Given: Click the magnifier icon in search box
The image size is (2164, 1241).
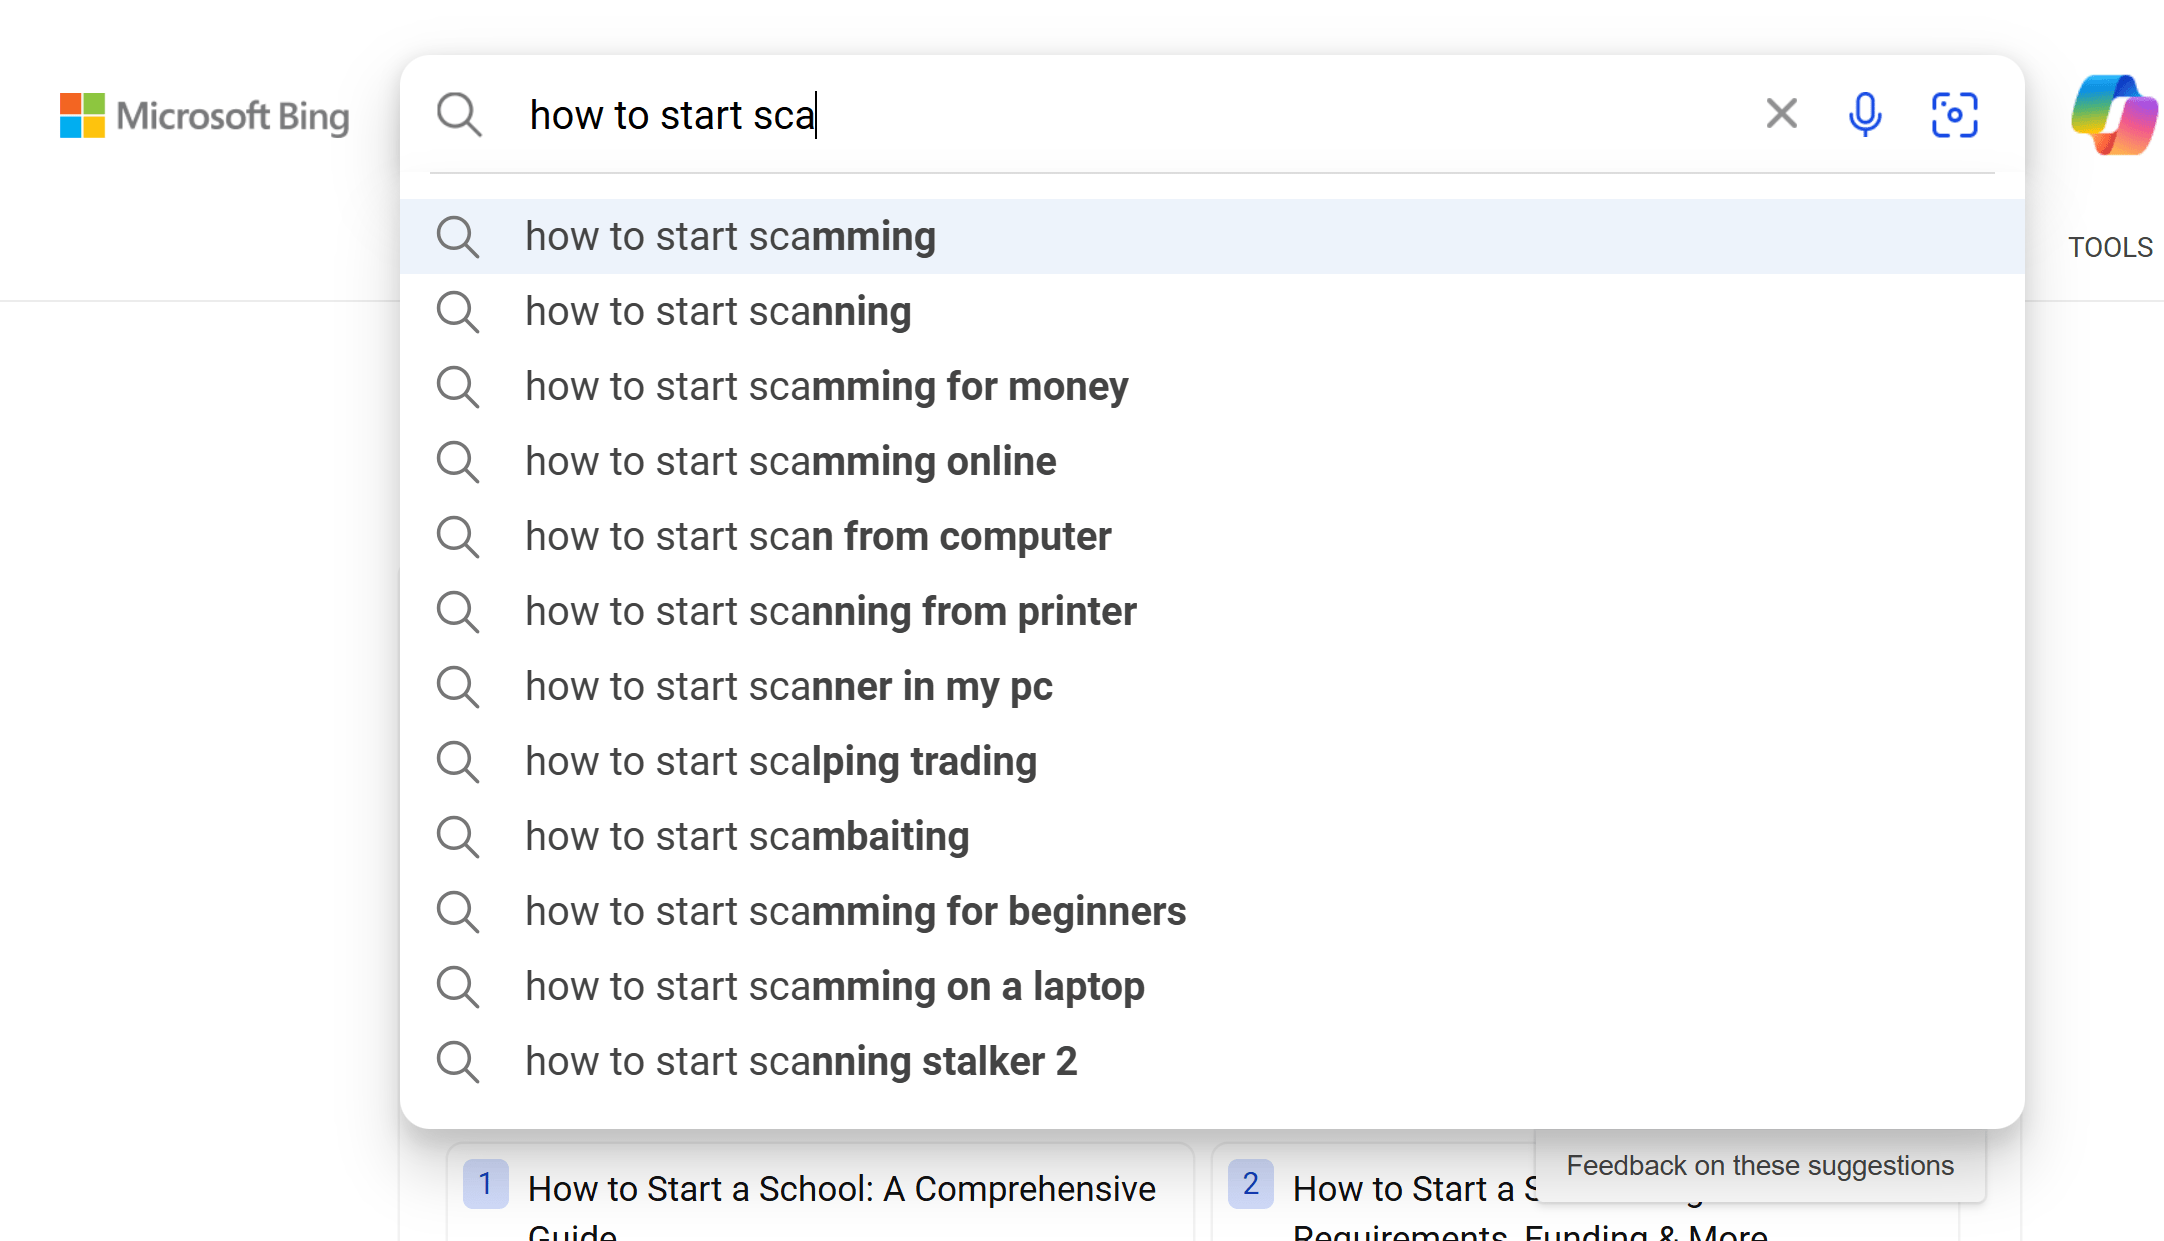Looking at the screenshot, I should click(459, 115).
